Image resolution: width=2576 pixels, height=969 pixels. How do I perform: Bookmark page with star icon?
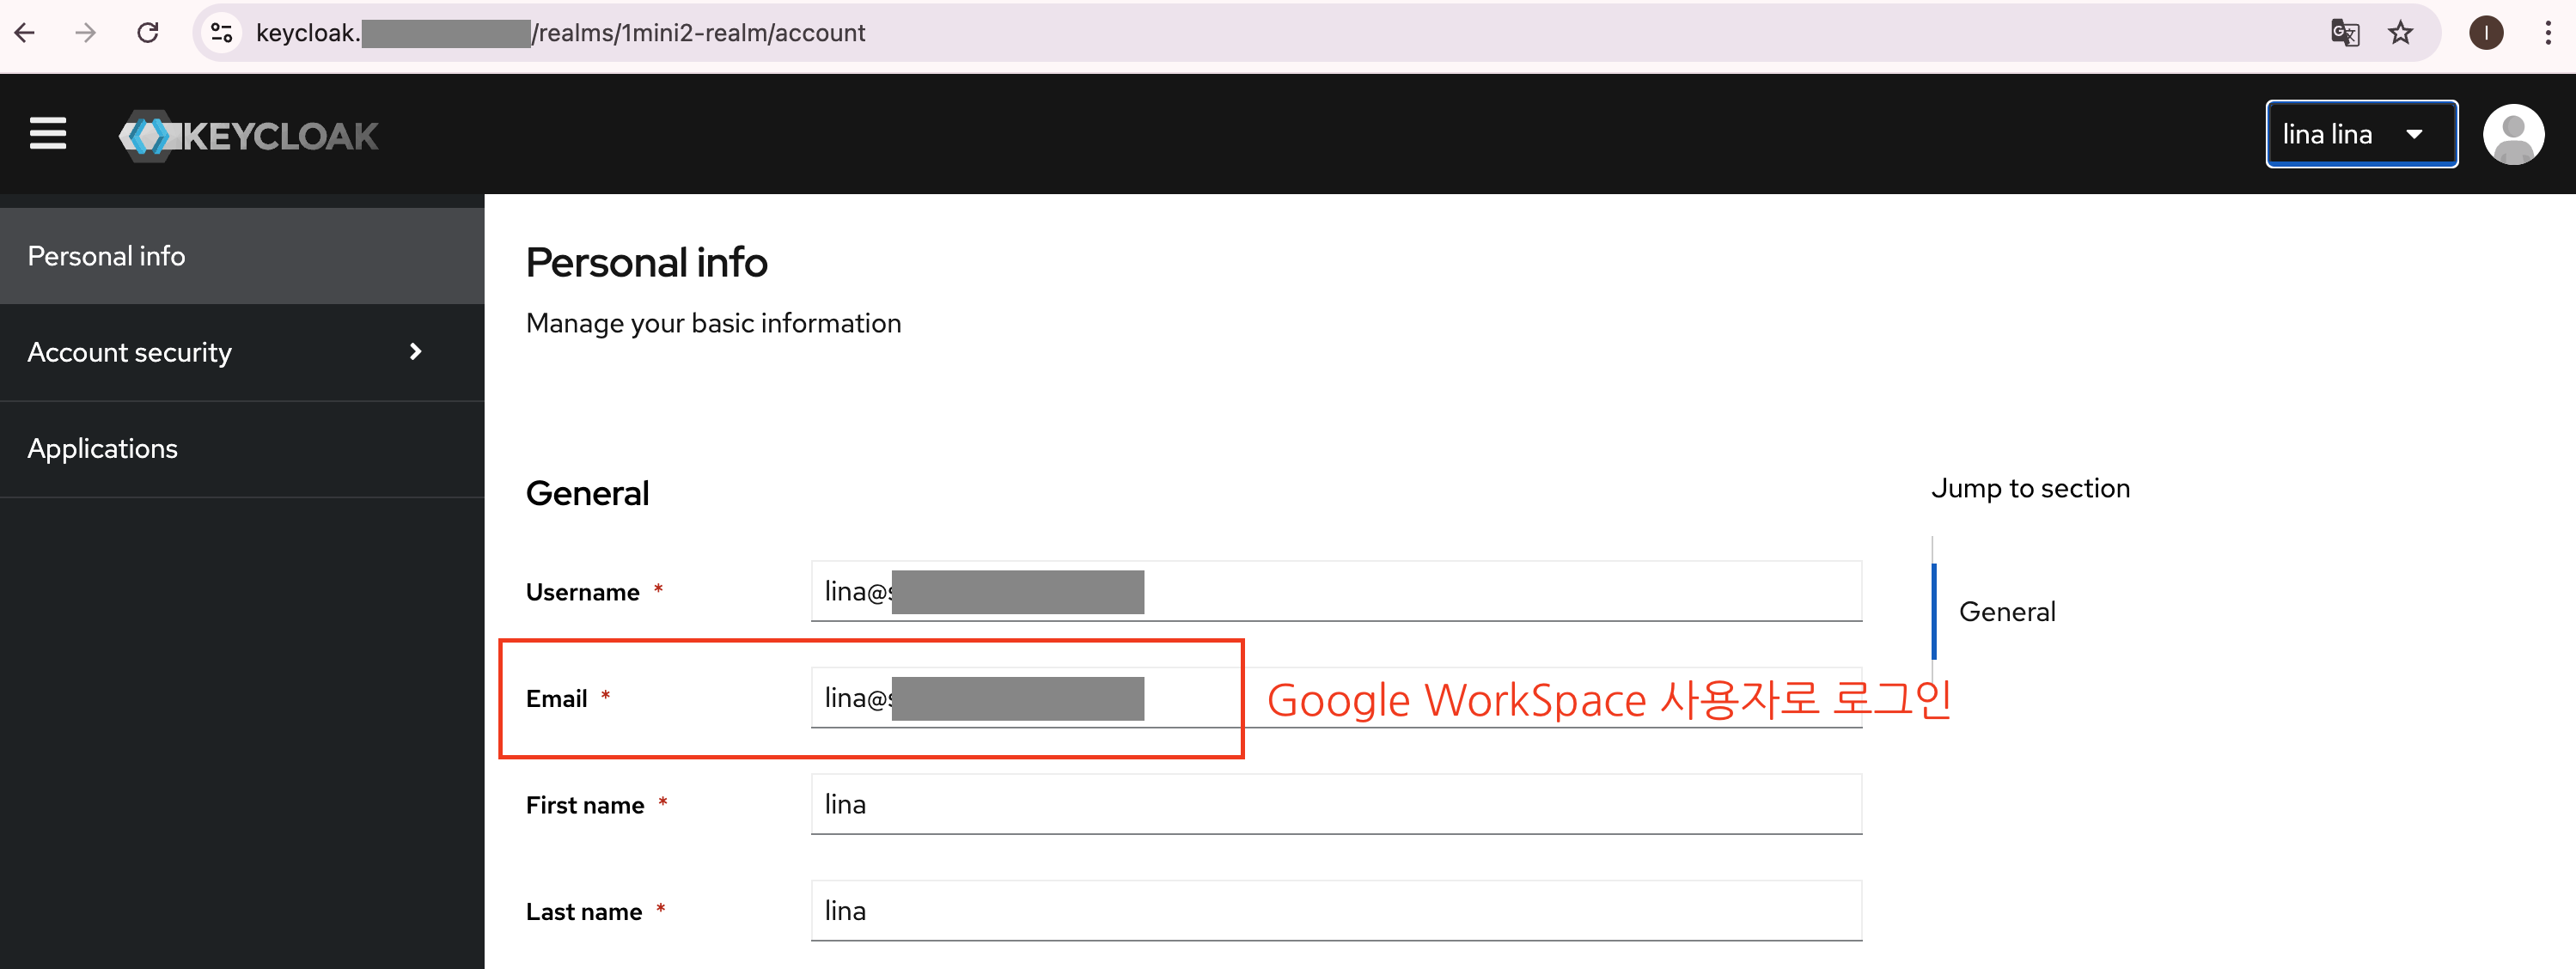pyautogui.click(x=2400, y=33)
